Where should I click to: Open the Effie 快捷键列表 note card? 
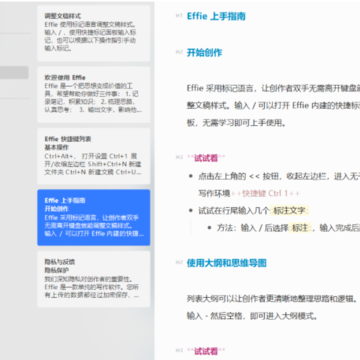(x=94, y=156)
